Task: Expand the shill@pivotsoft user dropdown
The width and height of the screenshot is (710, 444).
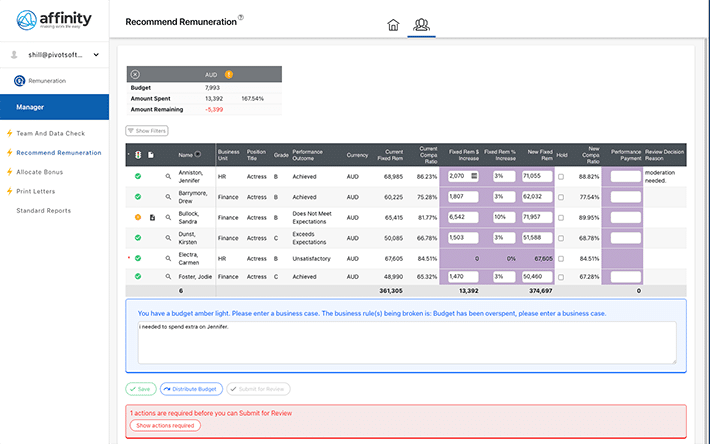Action: click(x=96, y=54)
